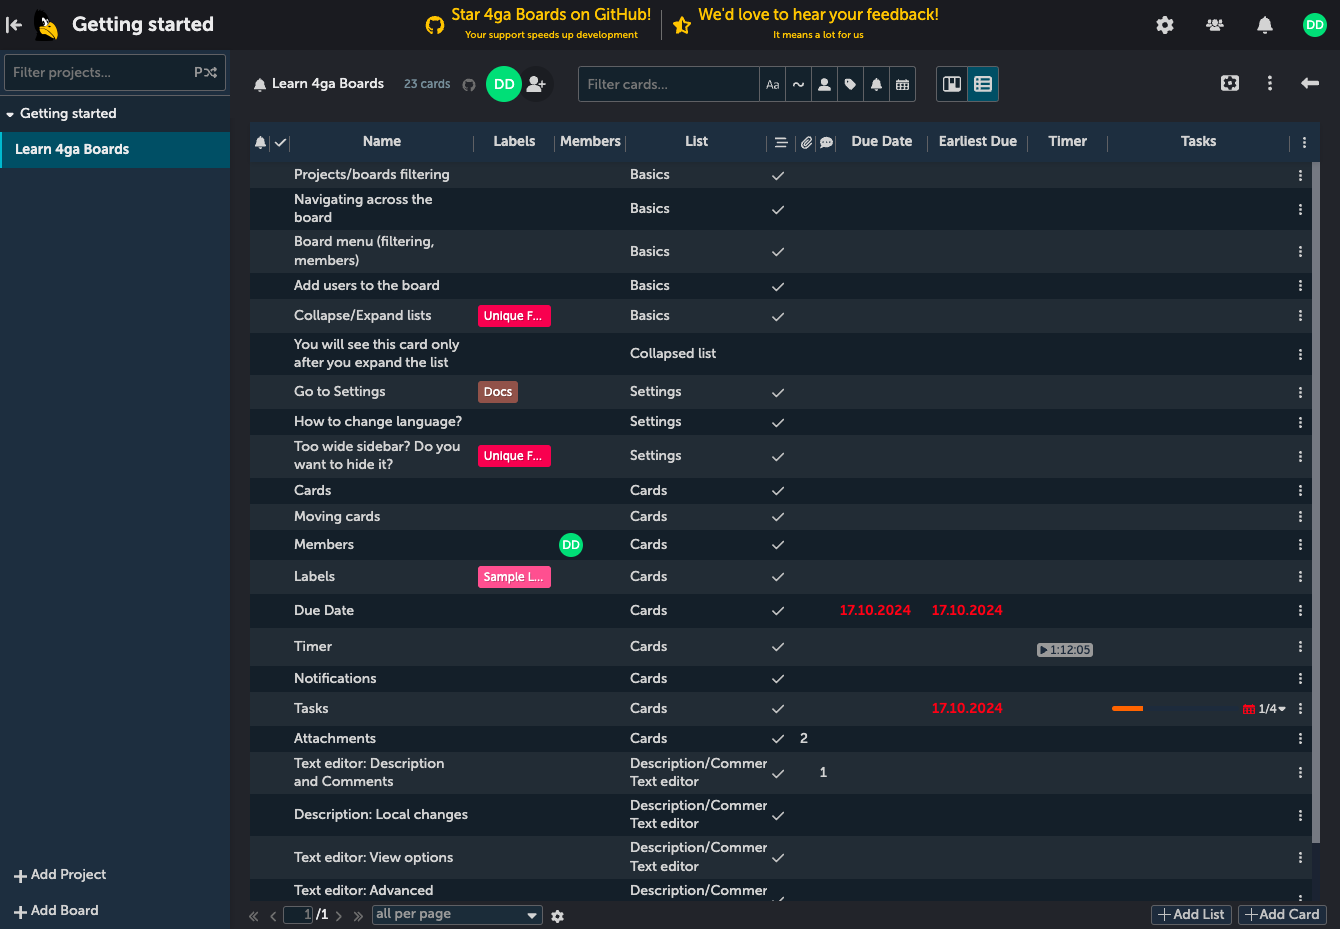
Task: Sort table by the Timer column header
Action: (x=1067, y=141)
